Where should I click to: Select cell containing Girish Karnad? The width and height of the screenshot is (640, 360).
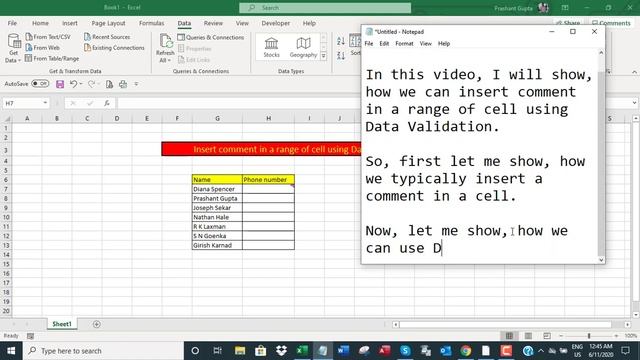coord(217,245)
